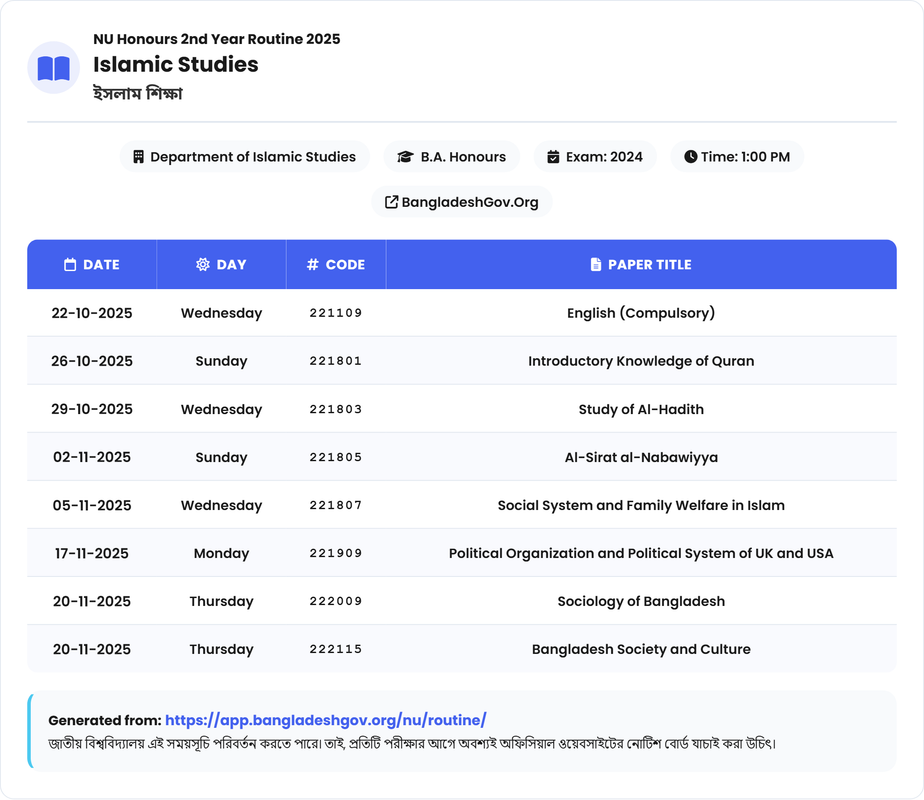Click the calendar-check icon beside Exam: 2024
The width and height of the screenshot is (924, 800).
[x=553, y=157]
